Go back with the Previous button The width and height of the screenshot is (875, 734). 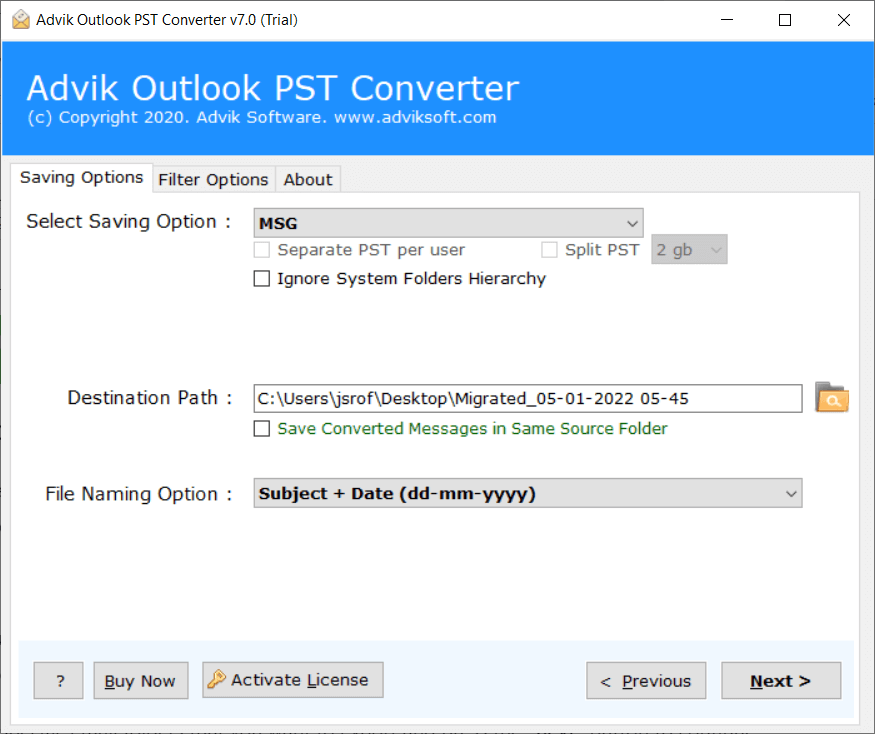(x=646, y=680)
